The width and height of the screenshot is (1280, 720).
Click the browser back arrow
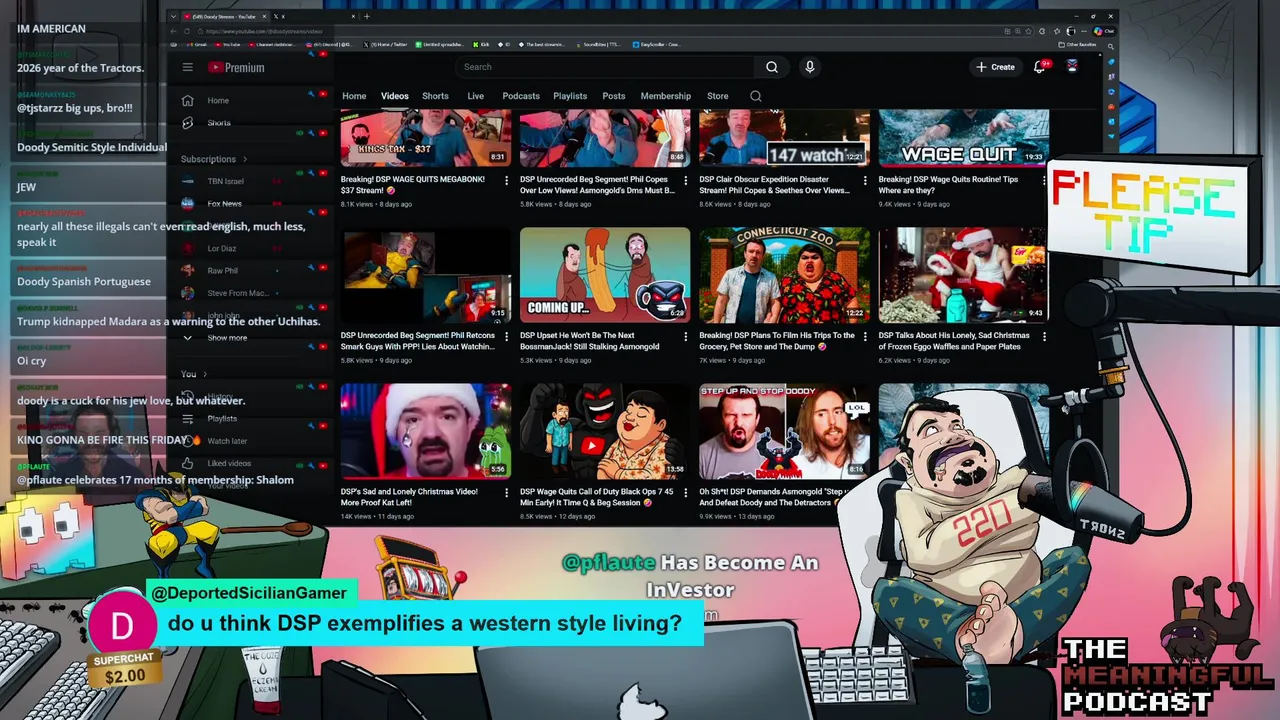(173, 31)
